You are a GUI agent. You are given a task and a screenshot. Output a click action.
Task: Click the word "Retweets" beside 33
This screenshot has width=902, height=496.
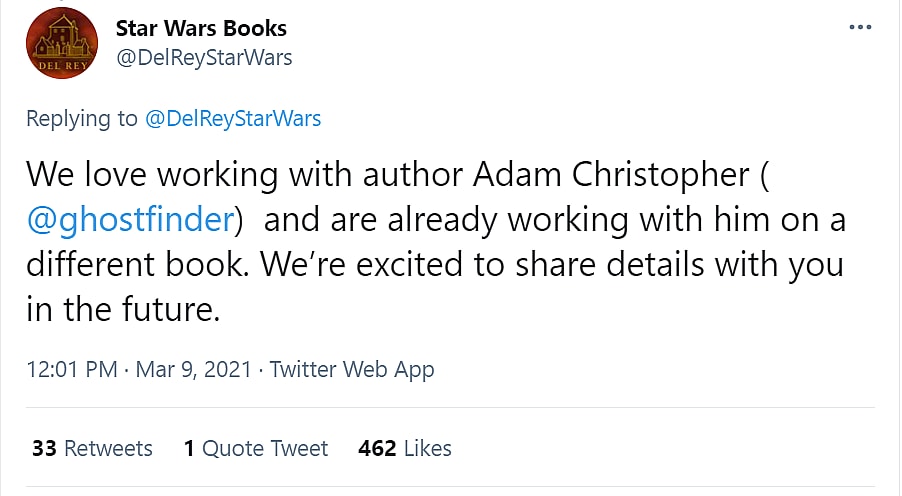(108, 448)
